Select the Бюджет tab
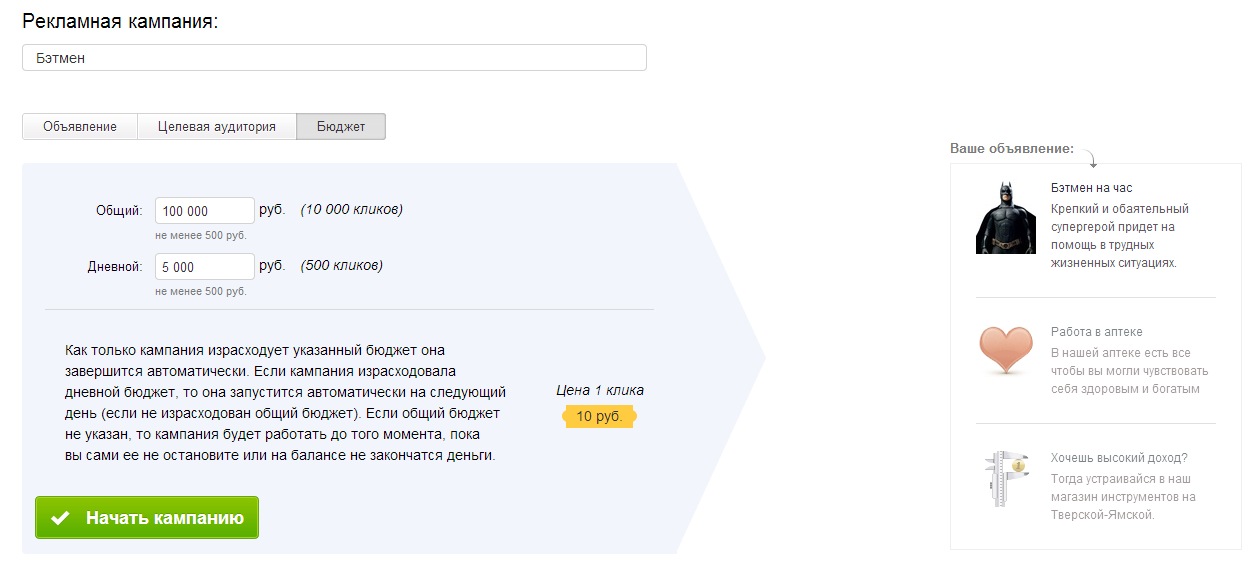The height and width of the screenshot is (570, 1259). click(x=341, y=127)
